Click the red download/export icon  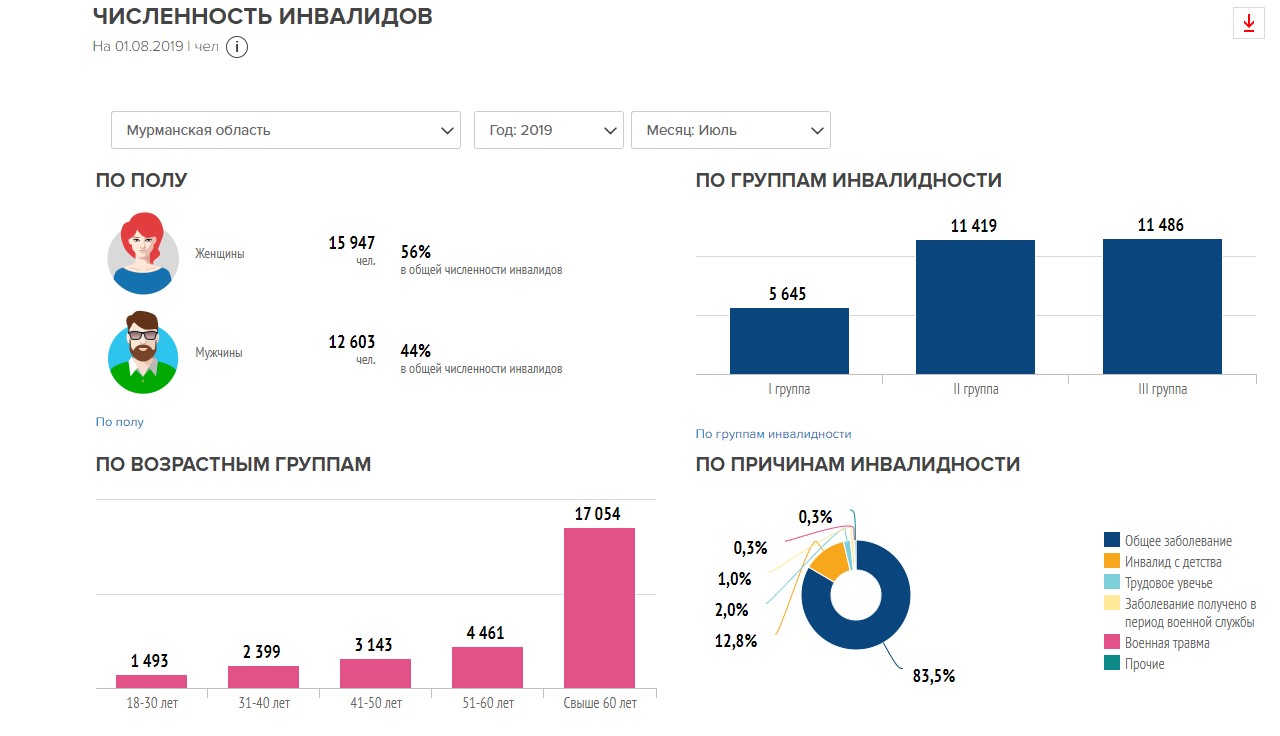[1247, 23]
